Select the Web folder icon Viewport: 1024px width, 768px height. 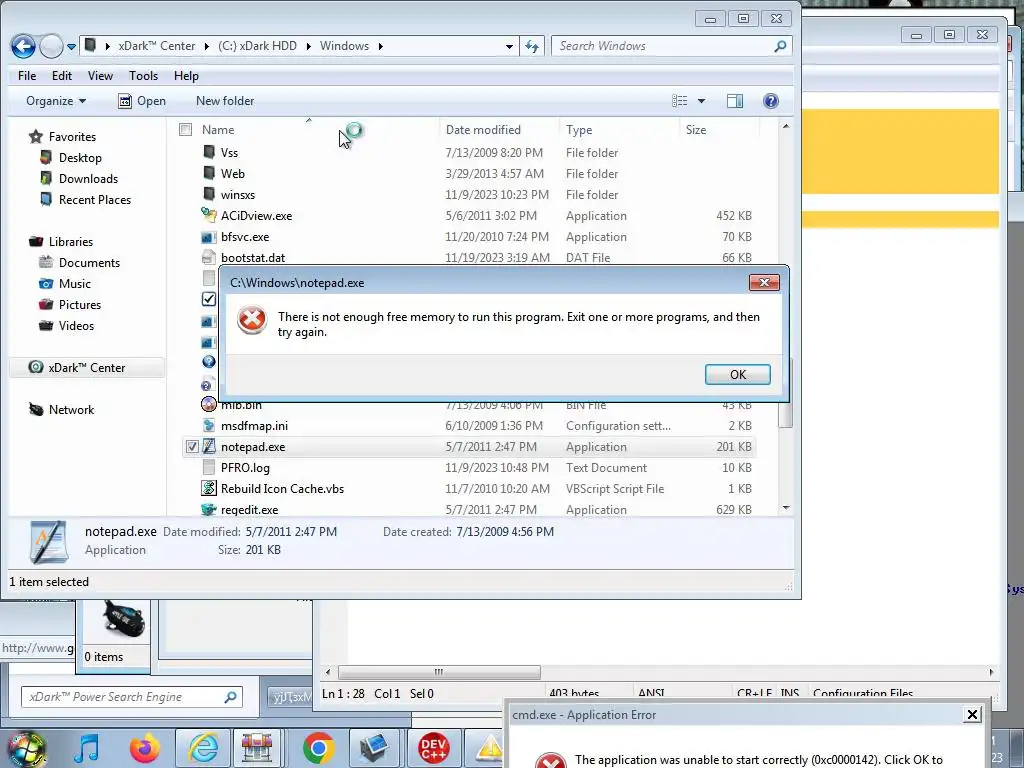[x=209, y=173]
